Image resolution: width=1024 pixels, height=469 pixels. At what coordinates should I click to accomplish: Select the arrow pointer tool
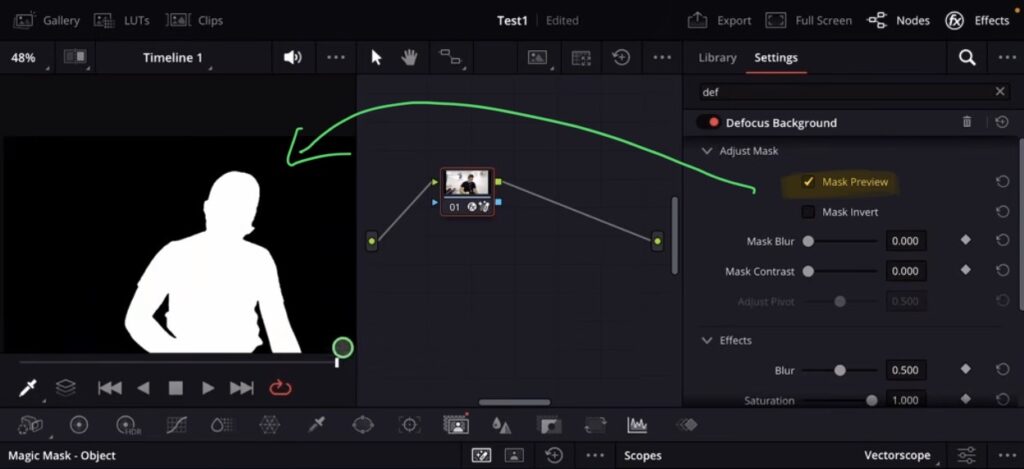pos(376,57)
